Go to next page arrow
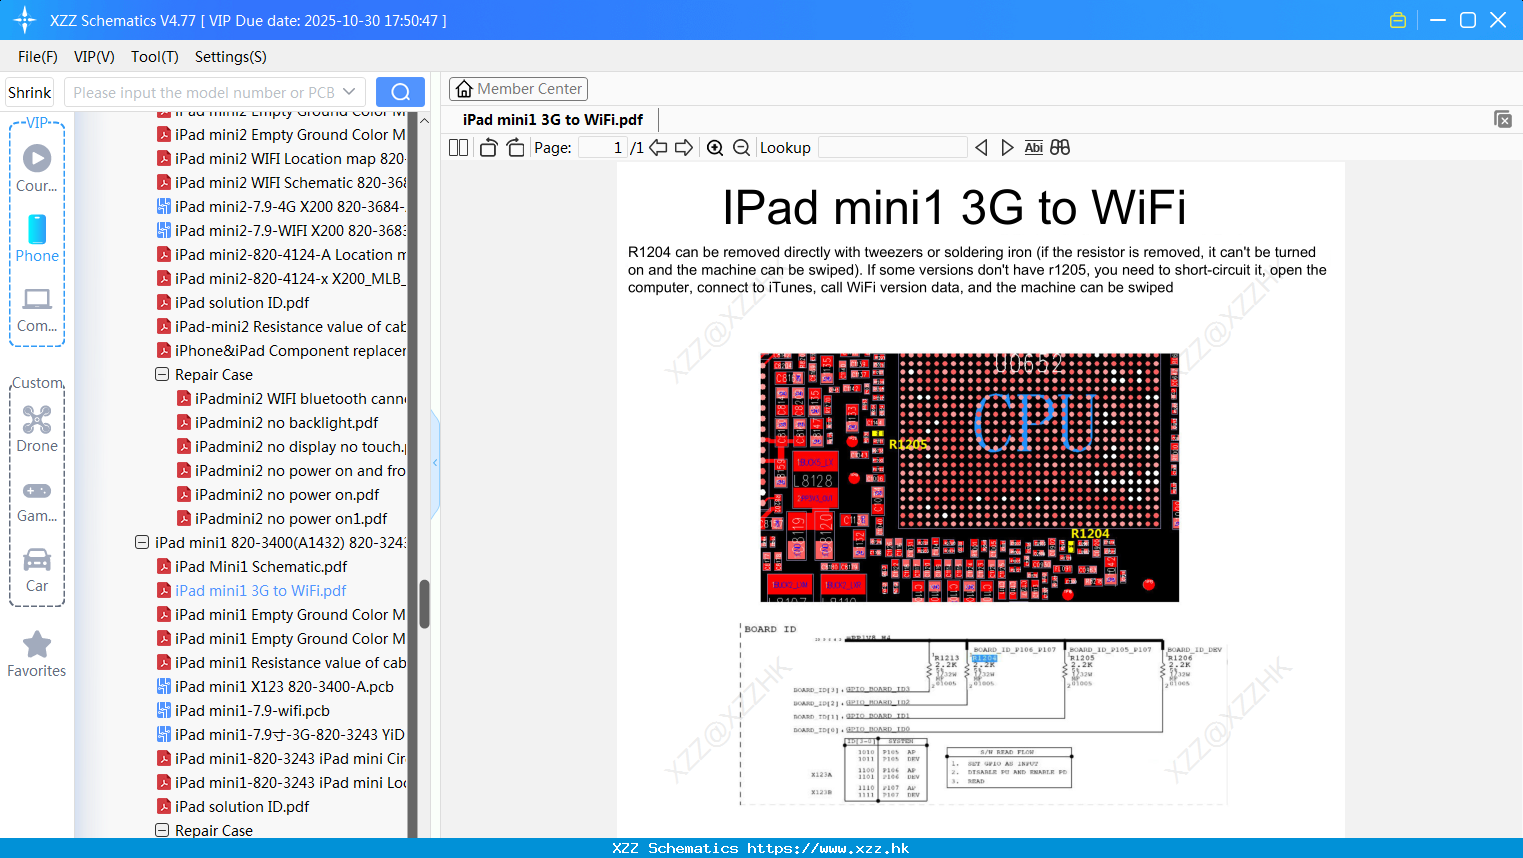This screenshot has width=1523, height=858. click(x=684, y=148)
